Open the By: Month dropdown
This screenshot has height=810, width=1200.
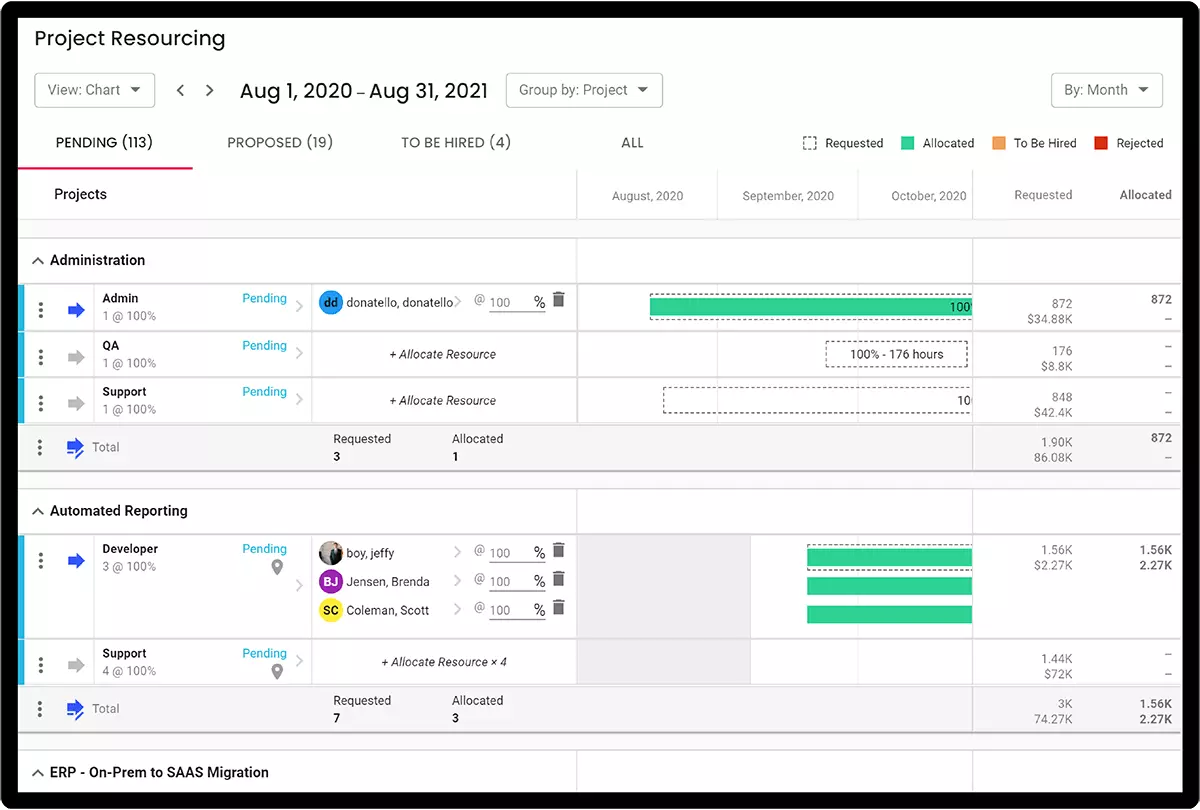tap(1106, 90)
